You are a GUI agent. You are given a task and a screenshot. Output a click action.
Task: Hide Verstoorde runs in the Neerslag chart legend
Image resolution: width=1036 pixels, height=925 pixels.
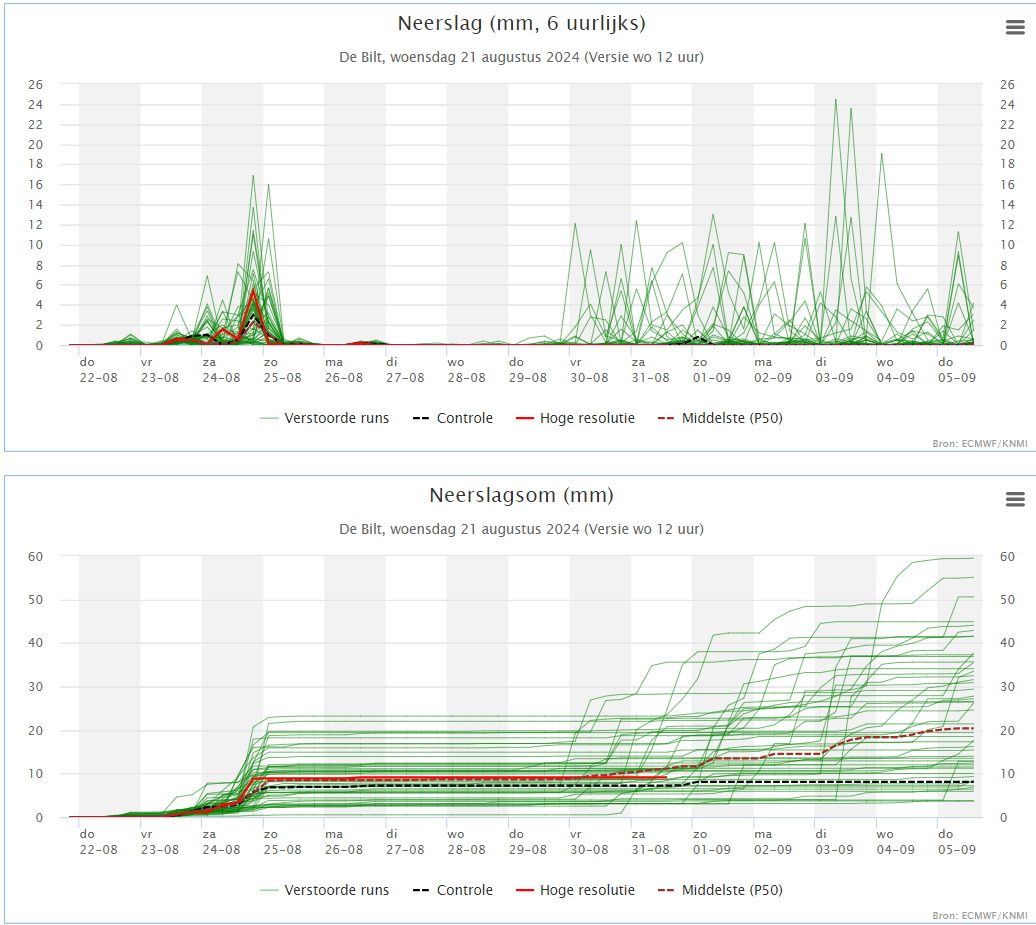pyautogui.click(x=336, y=418)
